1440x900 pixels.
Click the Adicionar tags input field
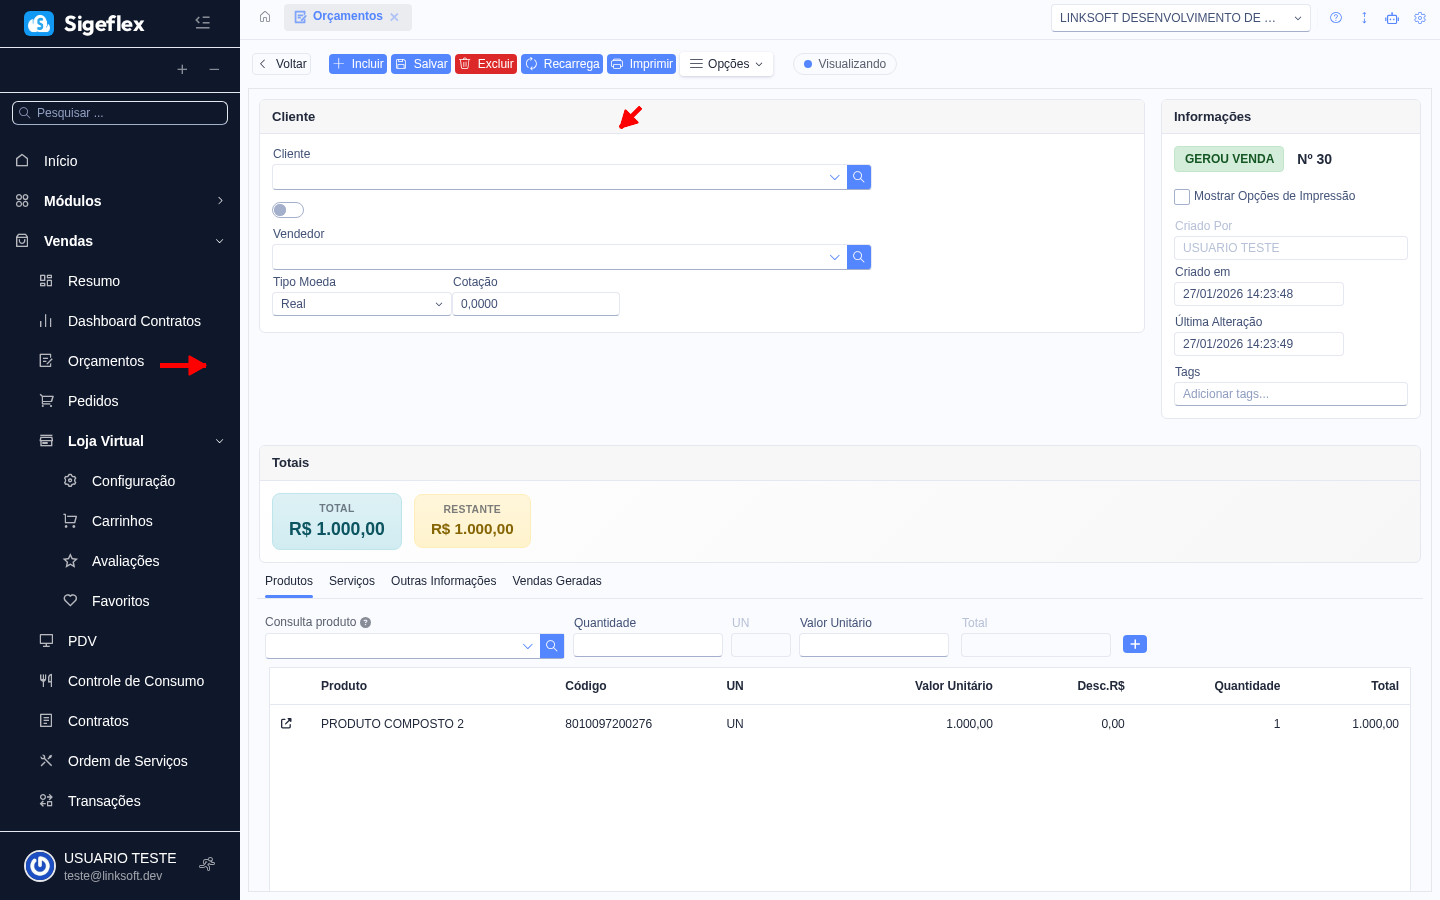tap(1290, 394)
